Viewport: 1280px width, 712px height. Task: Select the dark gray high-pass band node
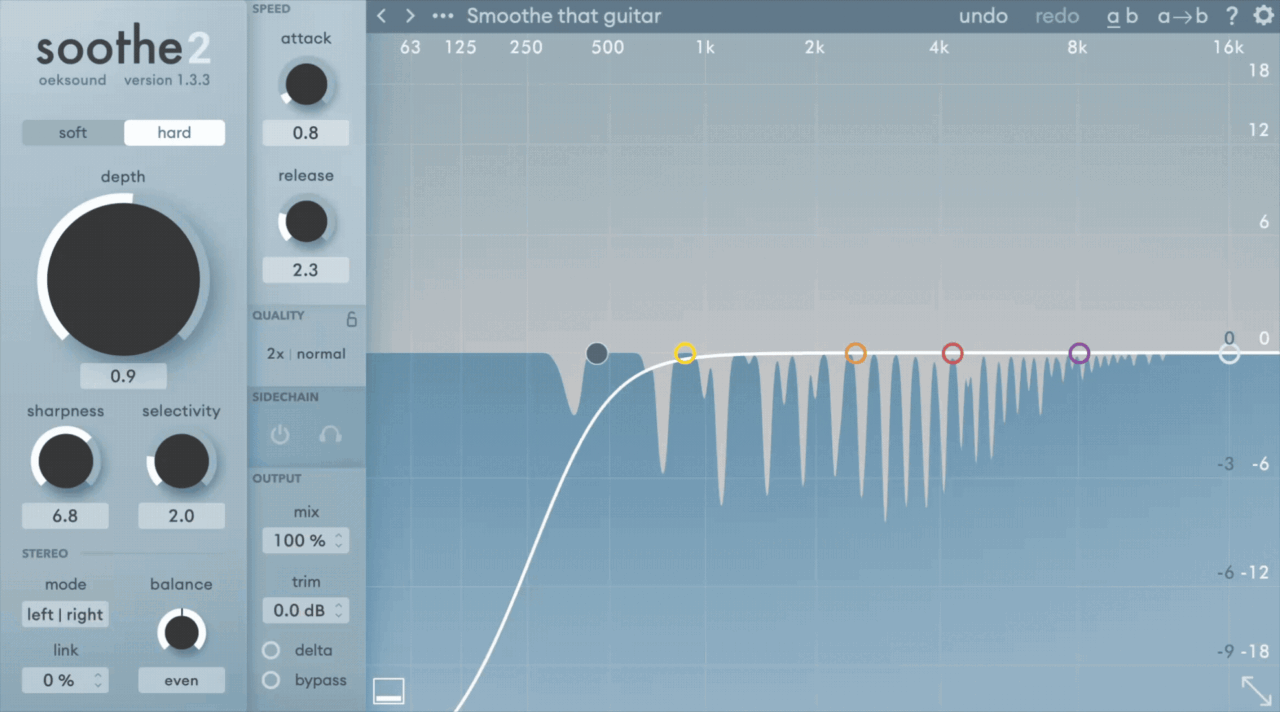597,353
